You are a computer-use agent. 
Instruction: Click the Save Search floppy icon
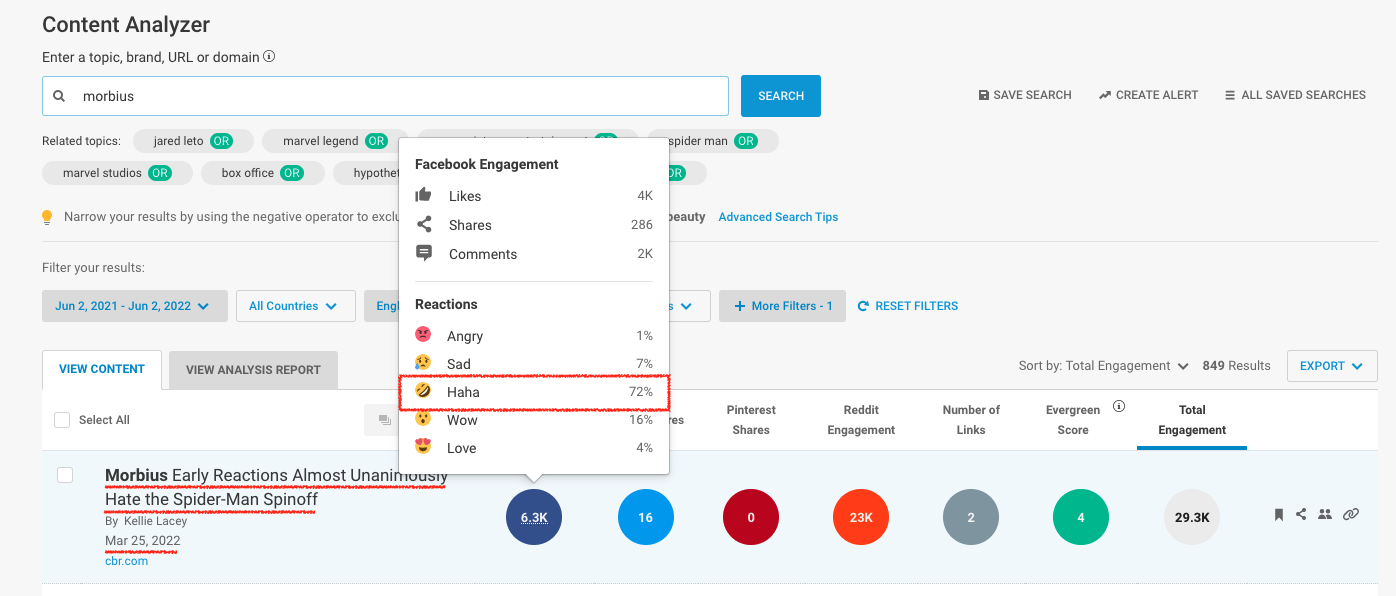(x=983, y=95)
